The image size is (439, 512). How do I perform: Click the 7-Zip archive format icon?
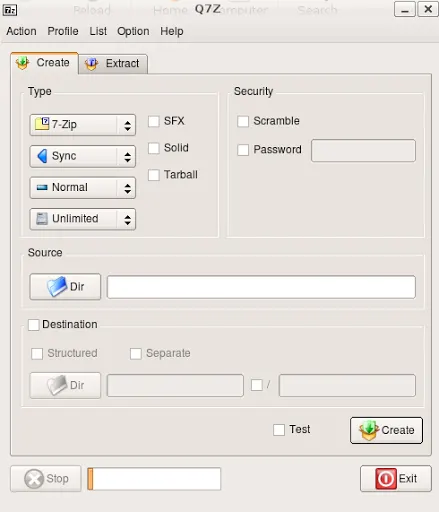point(42,124)
